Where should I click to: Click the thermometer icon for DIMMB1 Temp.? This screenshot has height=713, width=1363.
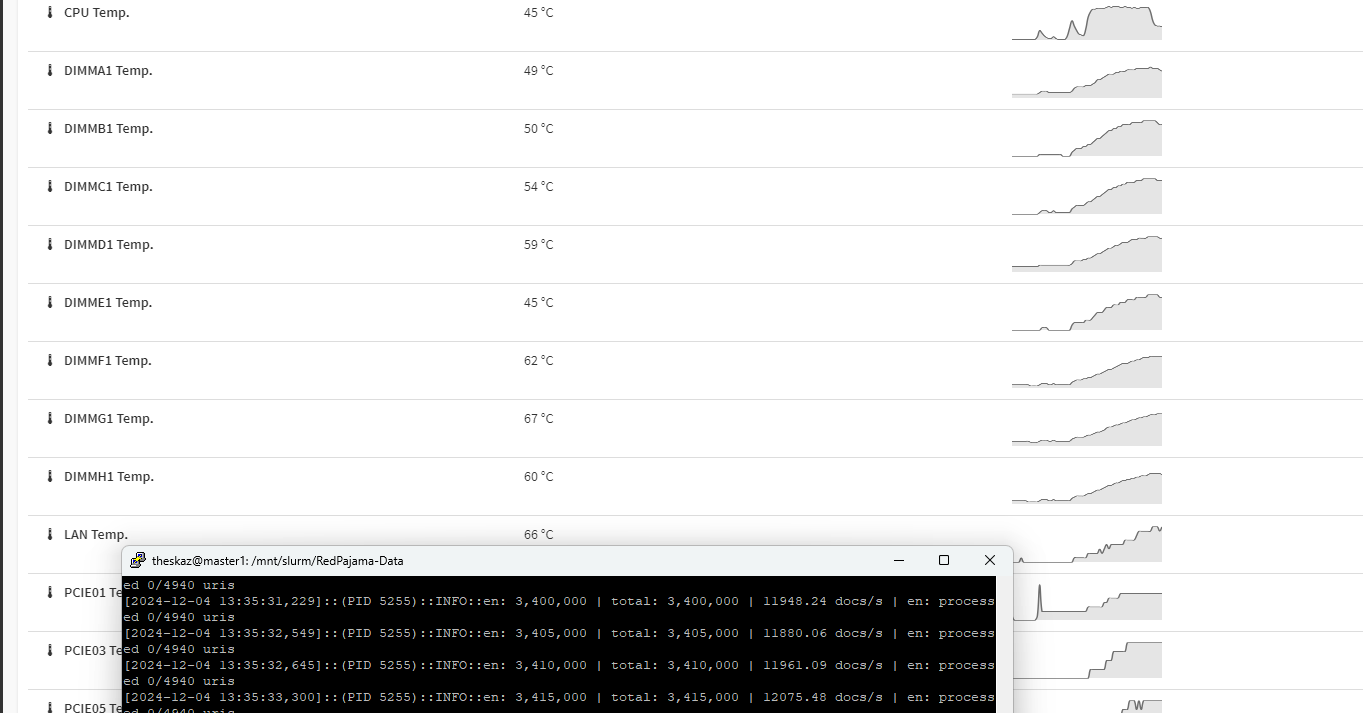(x=48, y=128)
